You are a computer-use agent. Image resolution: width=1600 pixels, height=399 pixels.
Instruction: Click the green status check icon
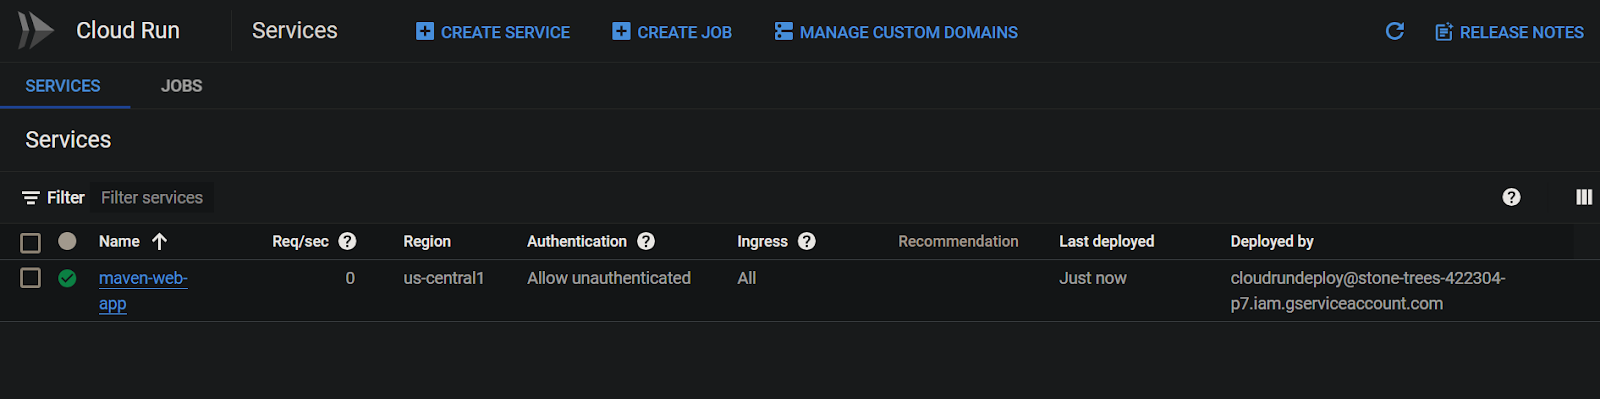tap(67, 278)
